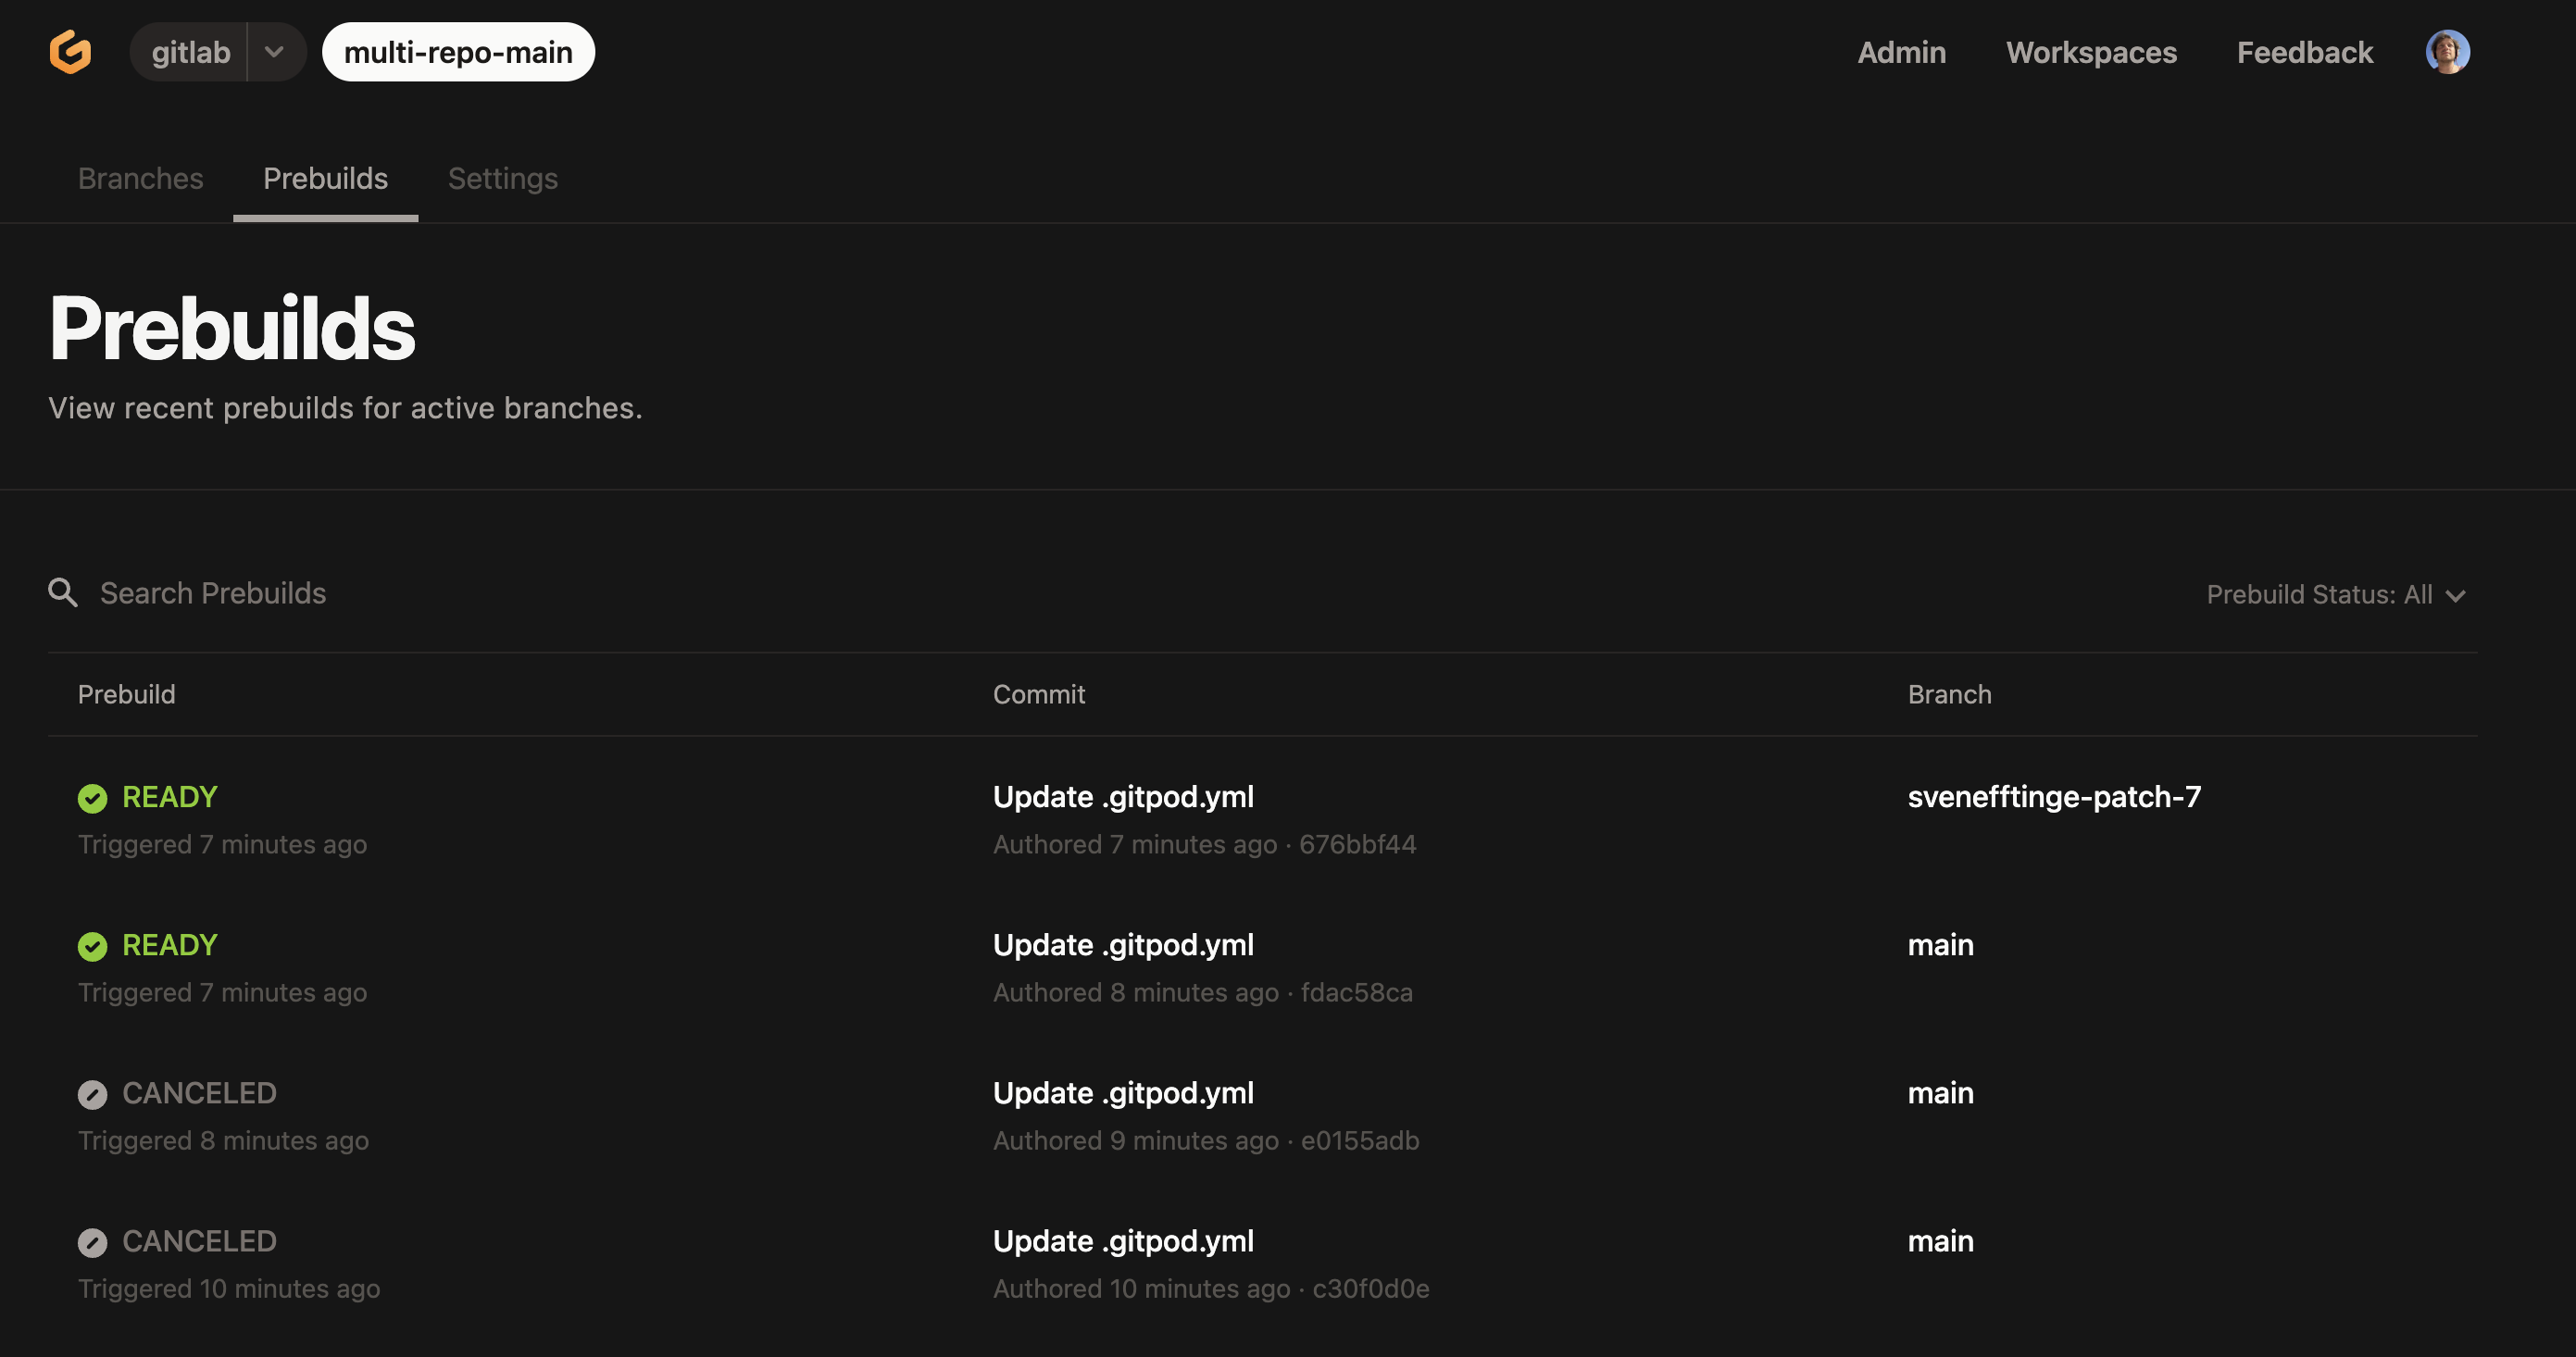This screenshot has height=1357, width=2576.
Task: Open the gitlab team selector
Action: click(x=190, y=52)
